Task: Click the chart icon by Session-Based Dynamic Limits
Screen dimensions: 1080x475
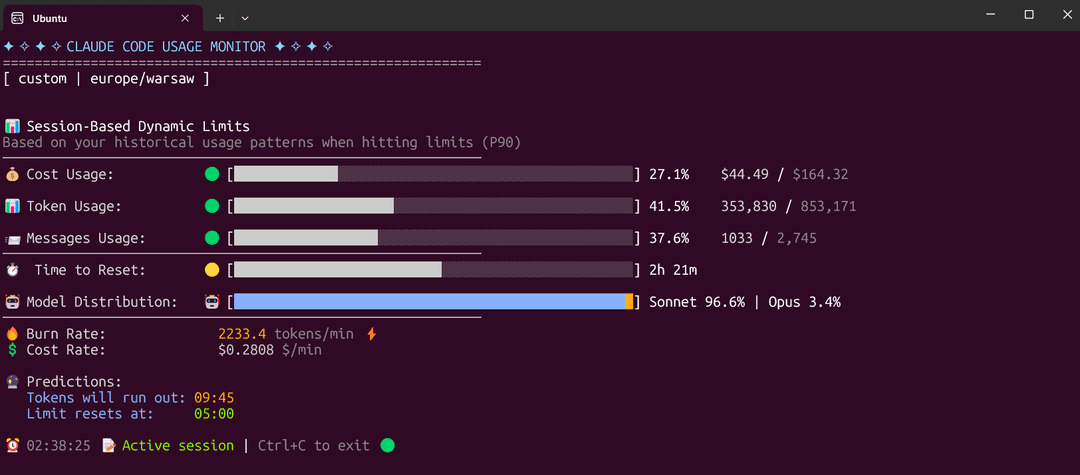Action: point(12,127)
